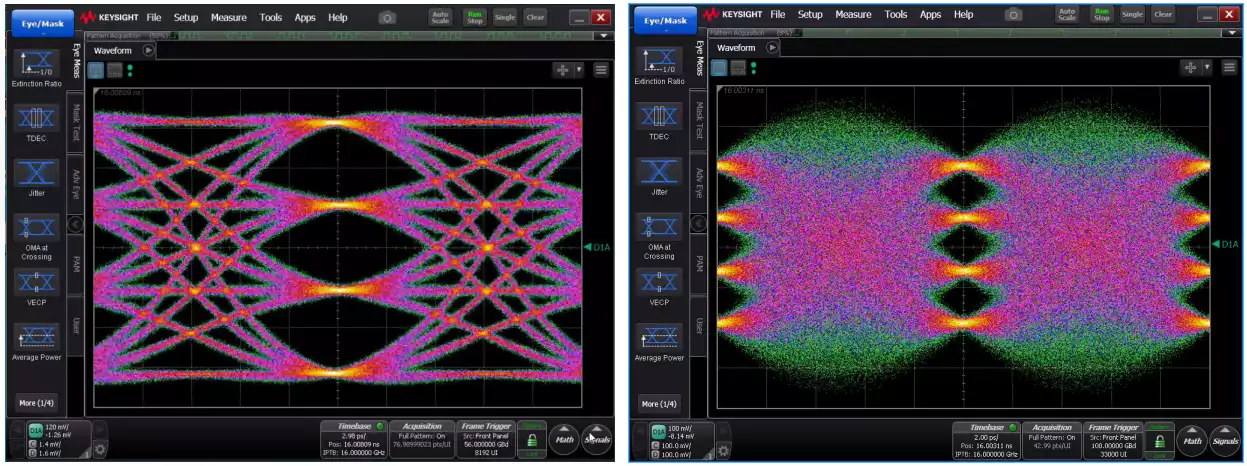Image resolution: width=1247 pixels, height=466 pixels.
Task: Select OMA at Crossing in right window
Action: pyautogui.click(x=659, y=234)
